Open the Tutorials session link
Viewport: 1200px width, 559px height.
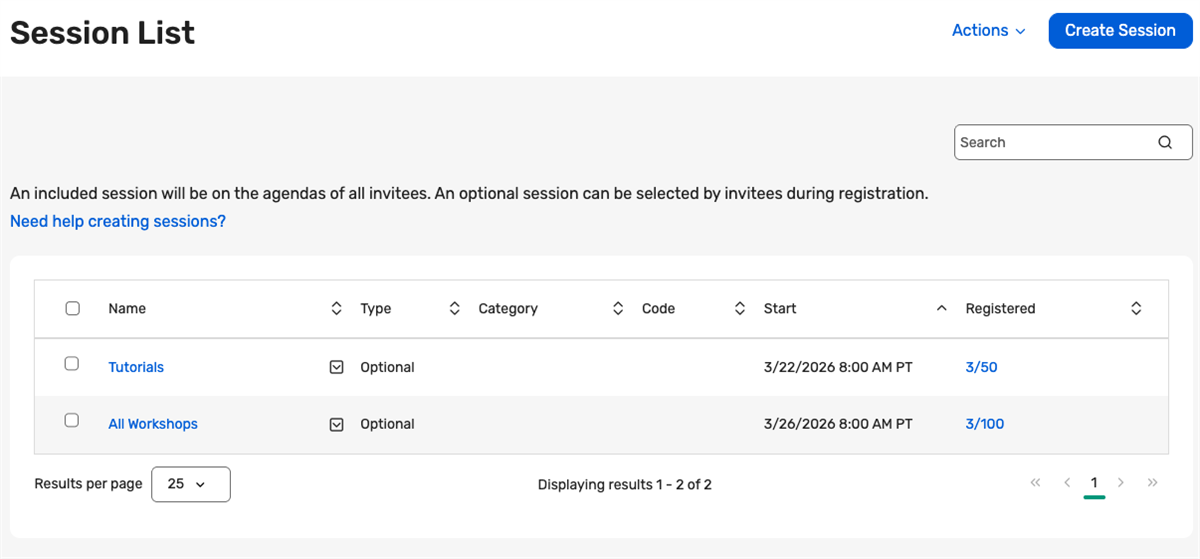(136, 367)
